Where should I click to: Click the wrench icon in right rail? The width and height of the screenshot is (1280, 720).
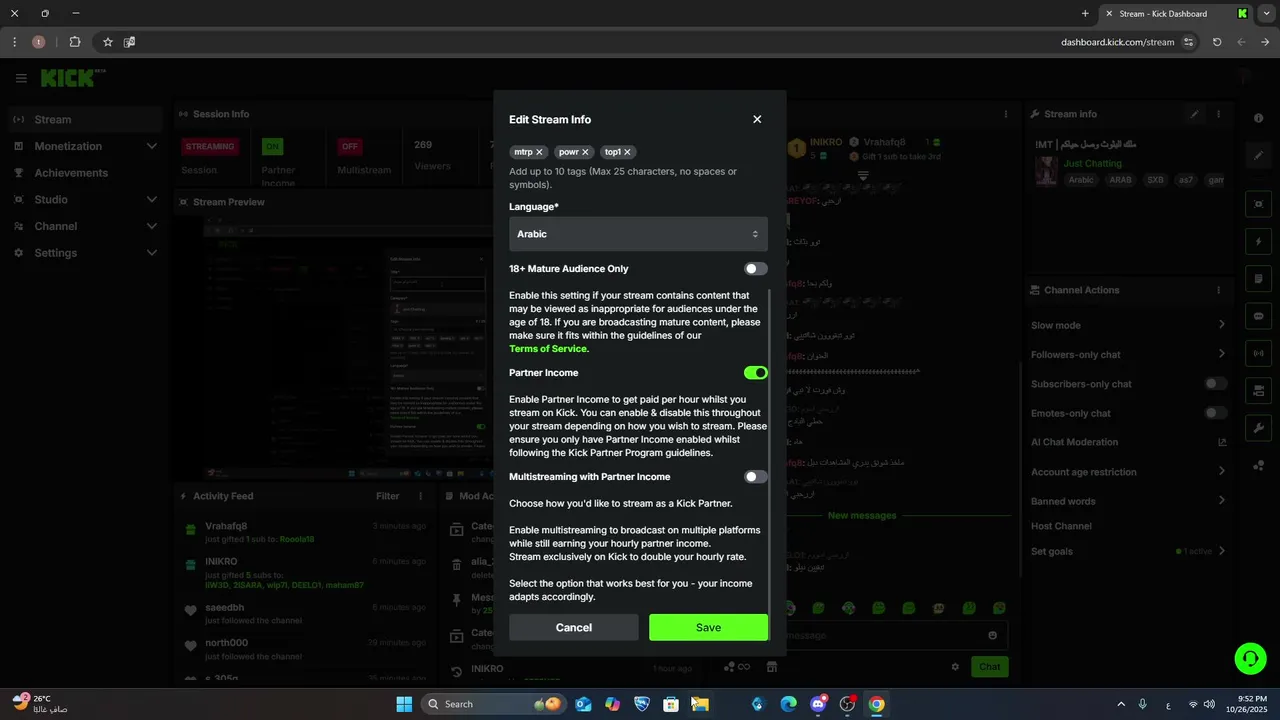point(1259,428)
